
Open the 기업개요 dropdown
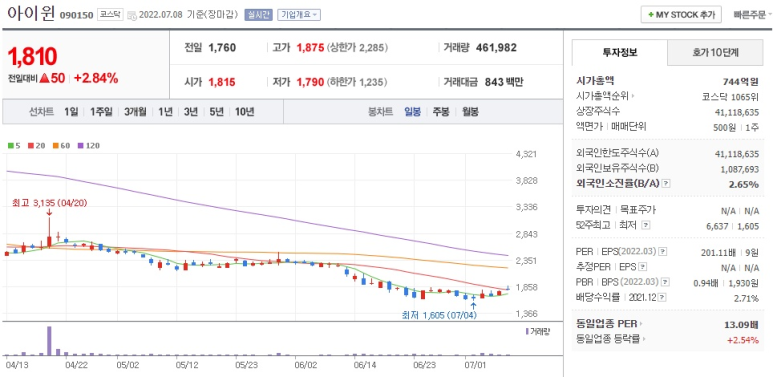pyautogui.click(x=299, y=15)
